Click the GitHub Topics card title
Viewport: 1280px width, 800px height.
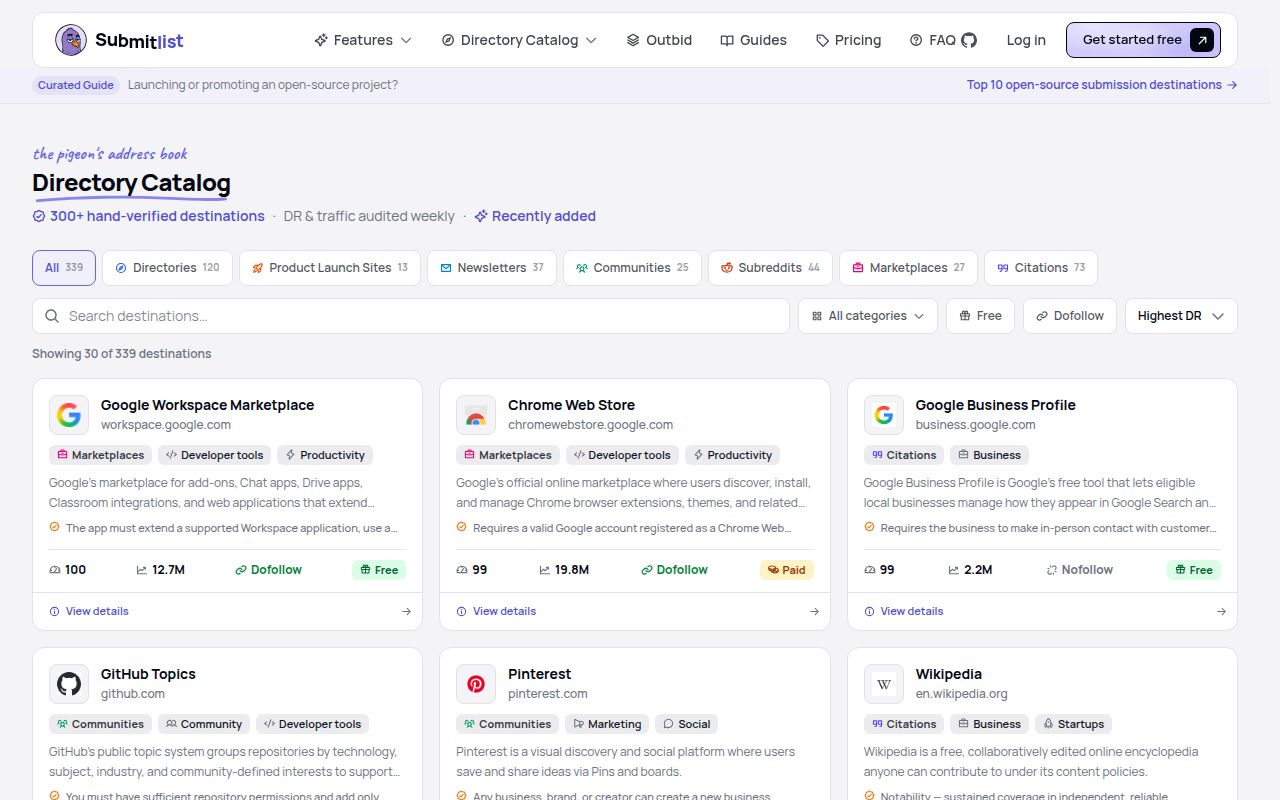point(148,674)
